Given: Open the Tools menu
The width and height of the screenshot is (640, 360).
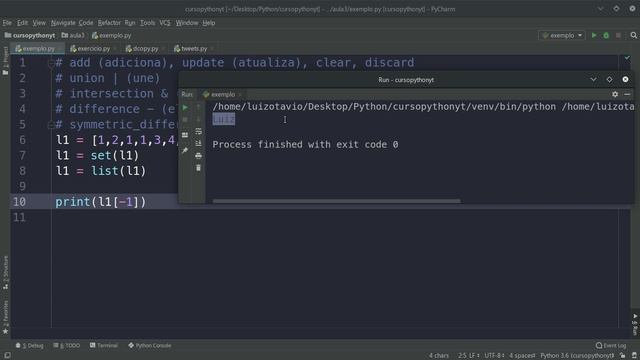Looking at the screenshot, I should tap(147, 23).
